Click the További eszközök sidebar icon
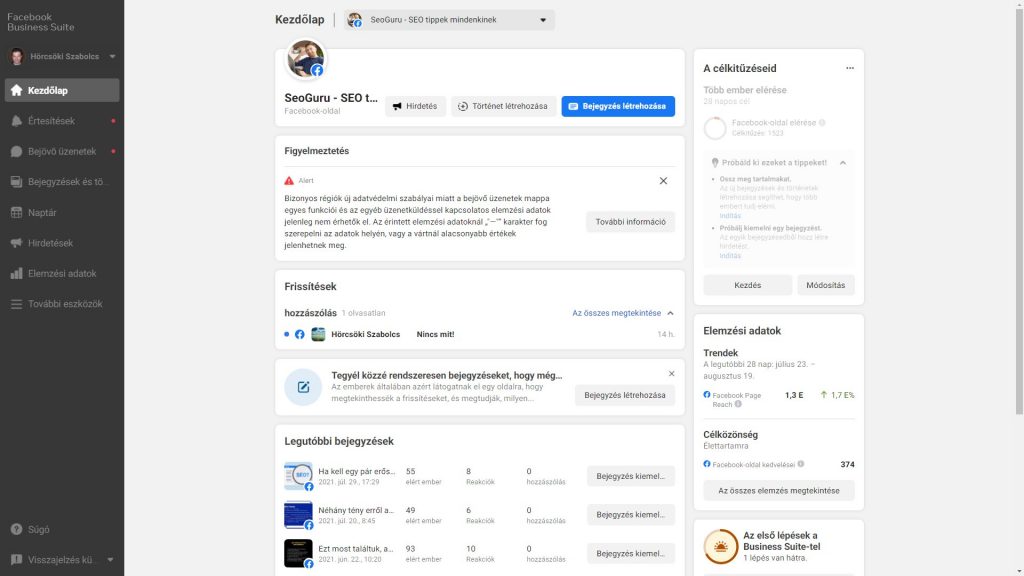 pyautogui.click(x=14, y=300)
